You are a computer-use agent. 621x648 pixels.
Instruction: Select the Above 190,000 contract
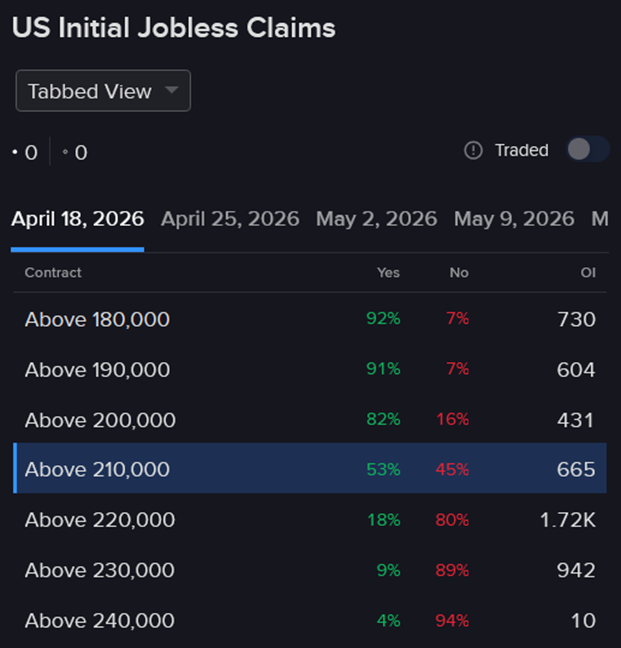pos(97,369)
